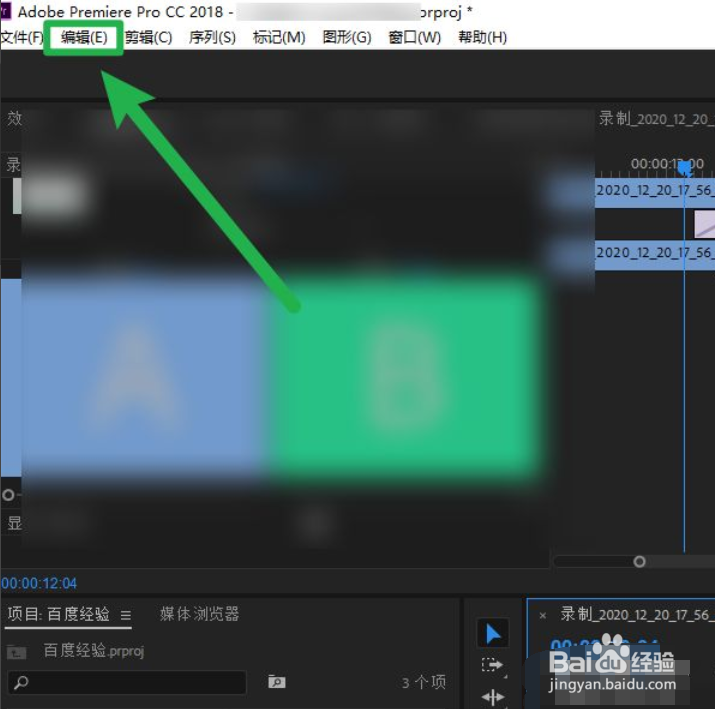Switch to the 项目: 百度经验 tab
Viewport: 715px width, 709px height.
click(58, 614)
